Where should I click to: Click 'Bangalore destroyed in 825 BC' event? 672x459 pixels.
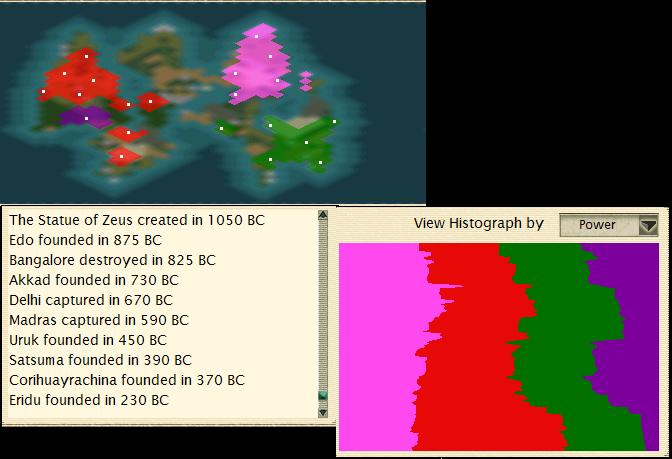coord(112,260)
